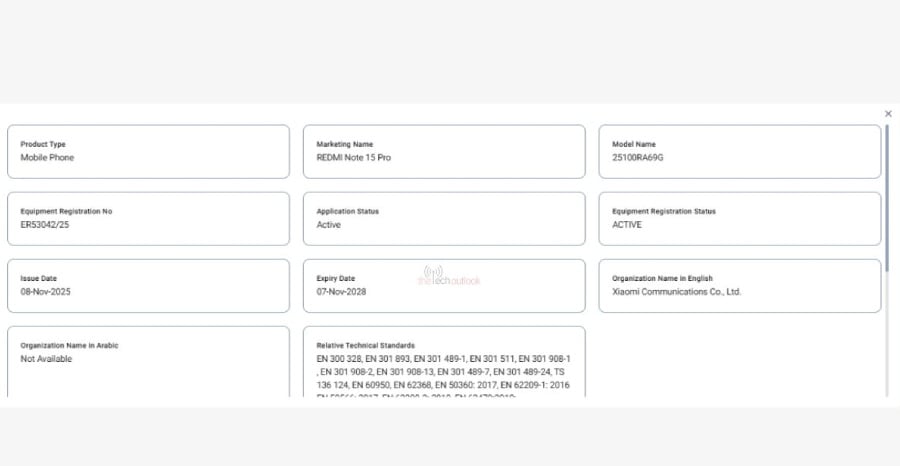Select the Product Type card
900x466 pixels.
click(148, 152)
